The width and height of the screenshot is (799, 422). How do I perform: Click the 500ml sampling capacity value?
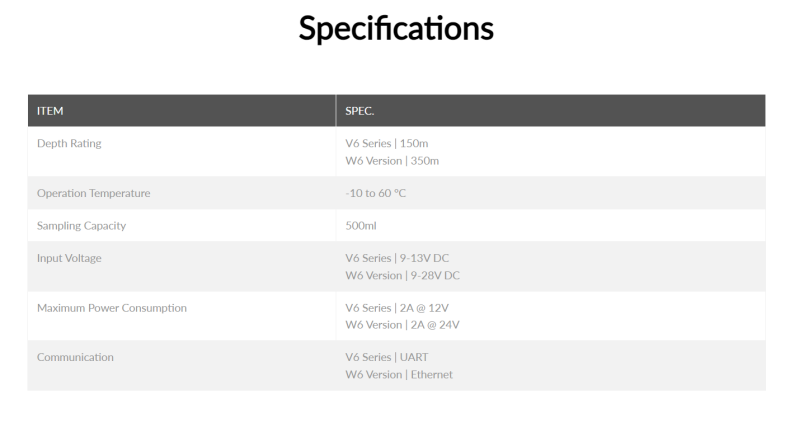(361, 225)
